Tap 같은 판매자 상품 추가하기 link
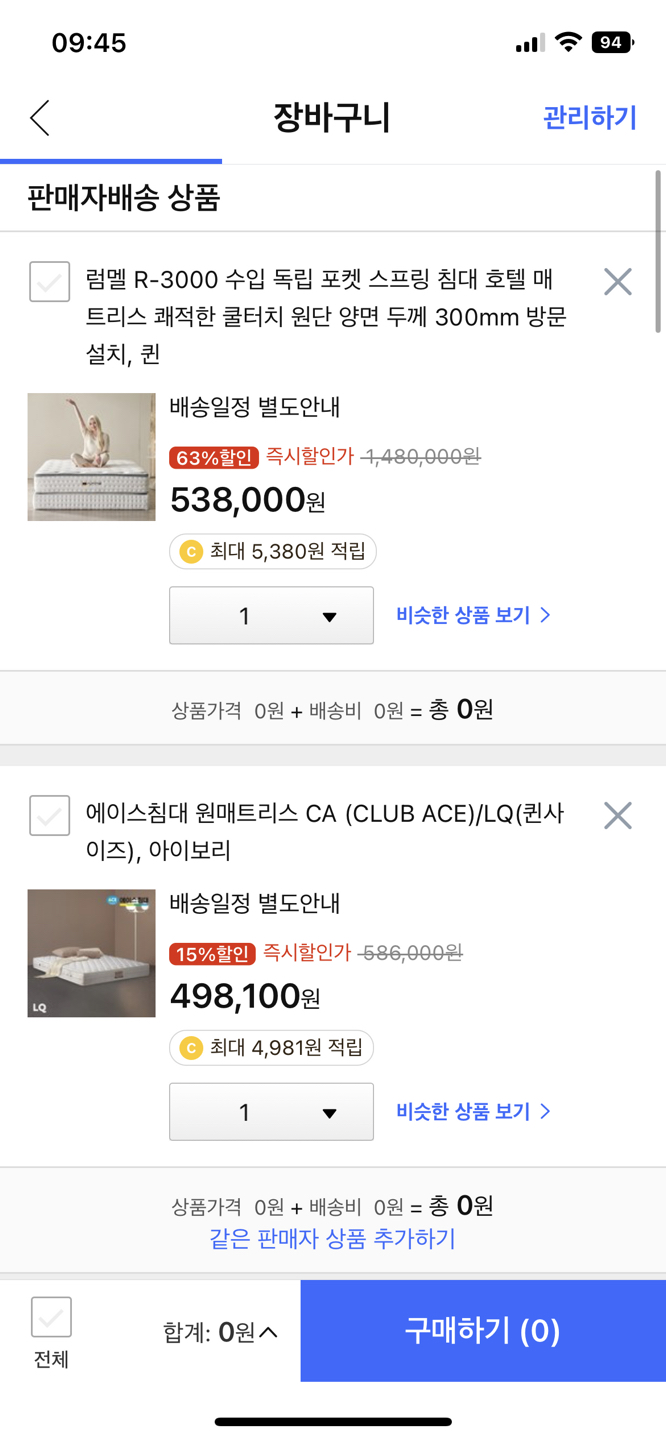This screenshot has width=666, height=1440. point(332,1239)
